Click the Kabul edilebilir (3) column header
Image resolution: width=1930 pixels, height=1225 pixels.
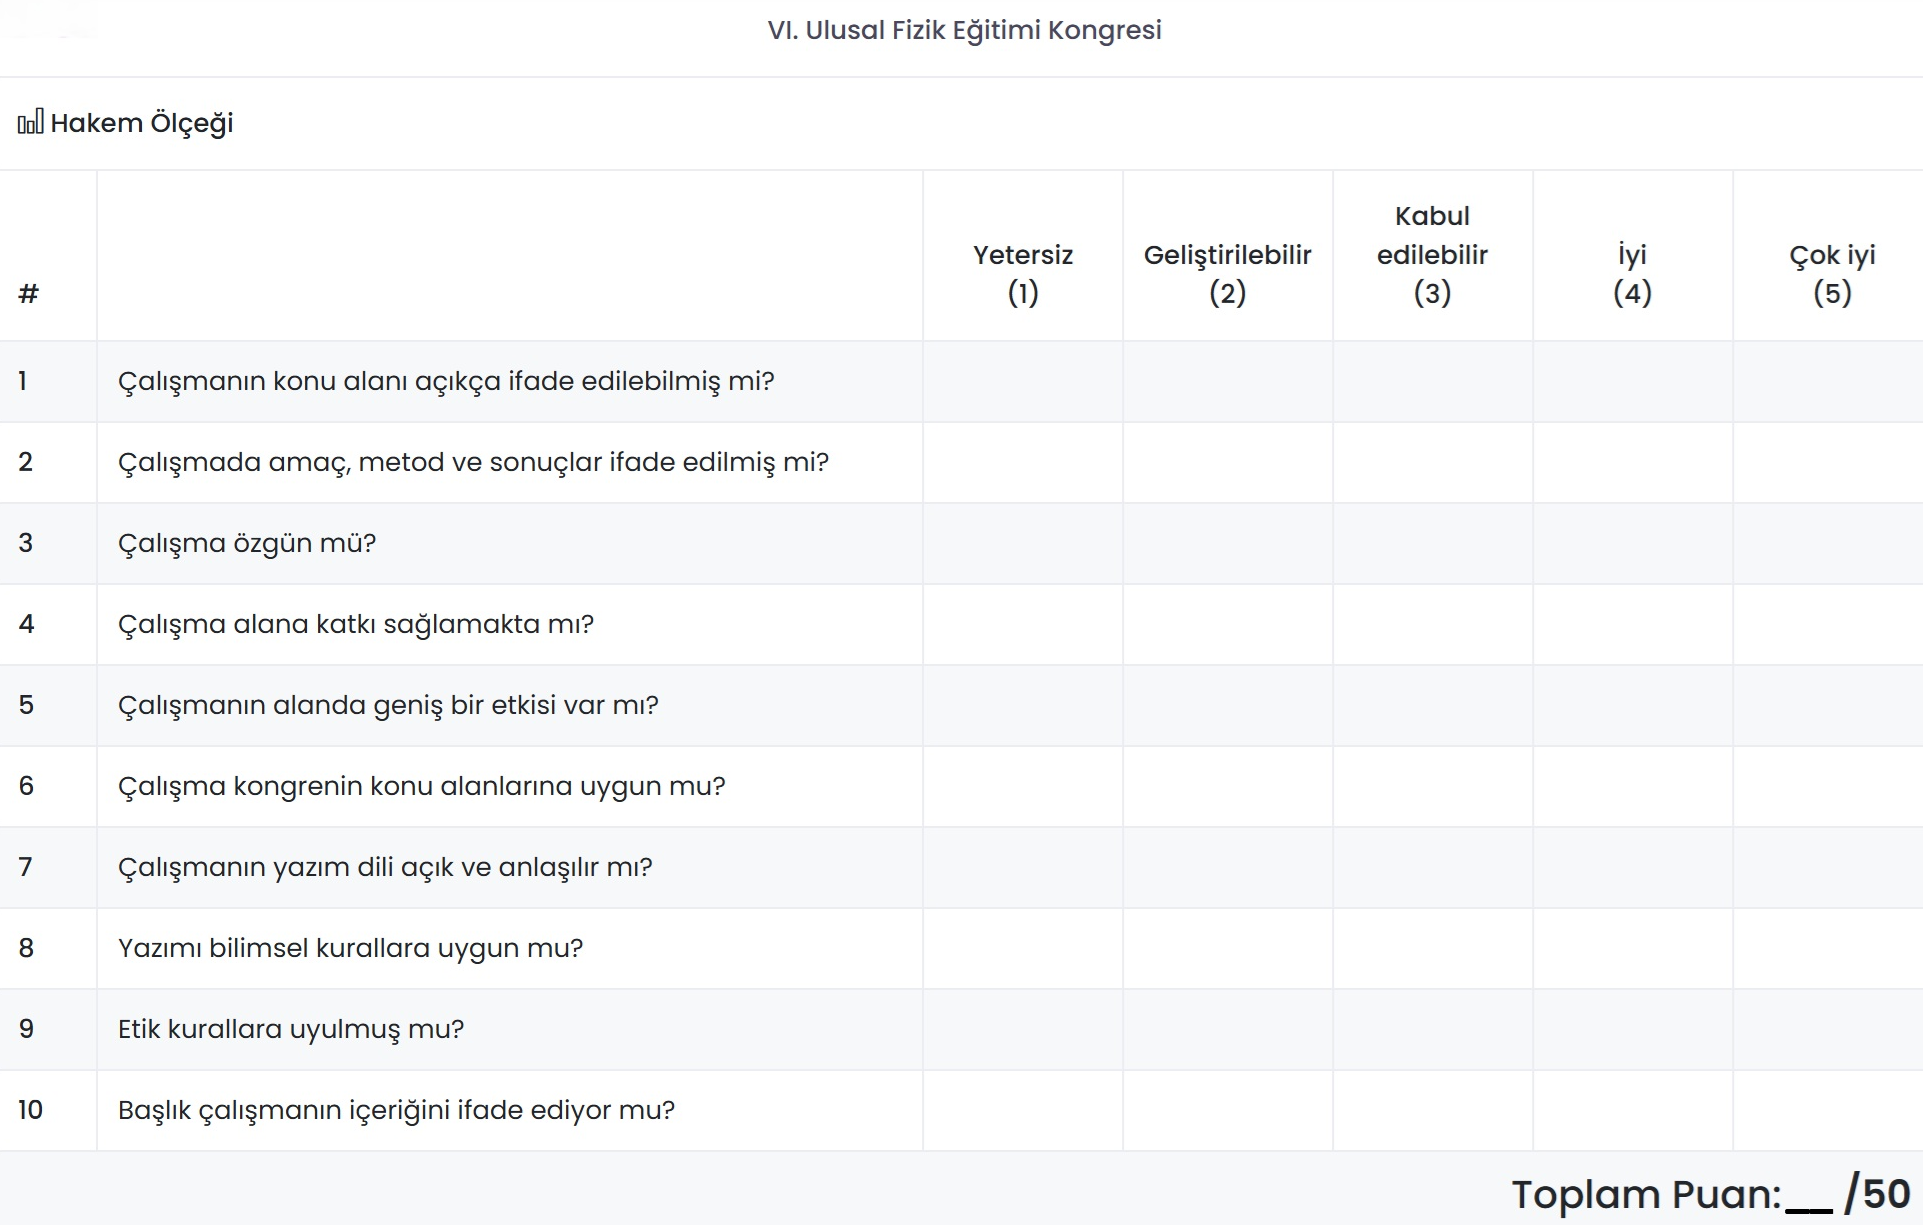pos(1432,255)
